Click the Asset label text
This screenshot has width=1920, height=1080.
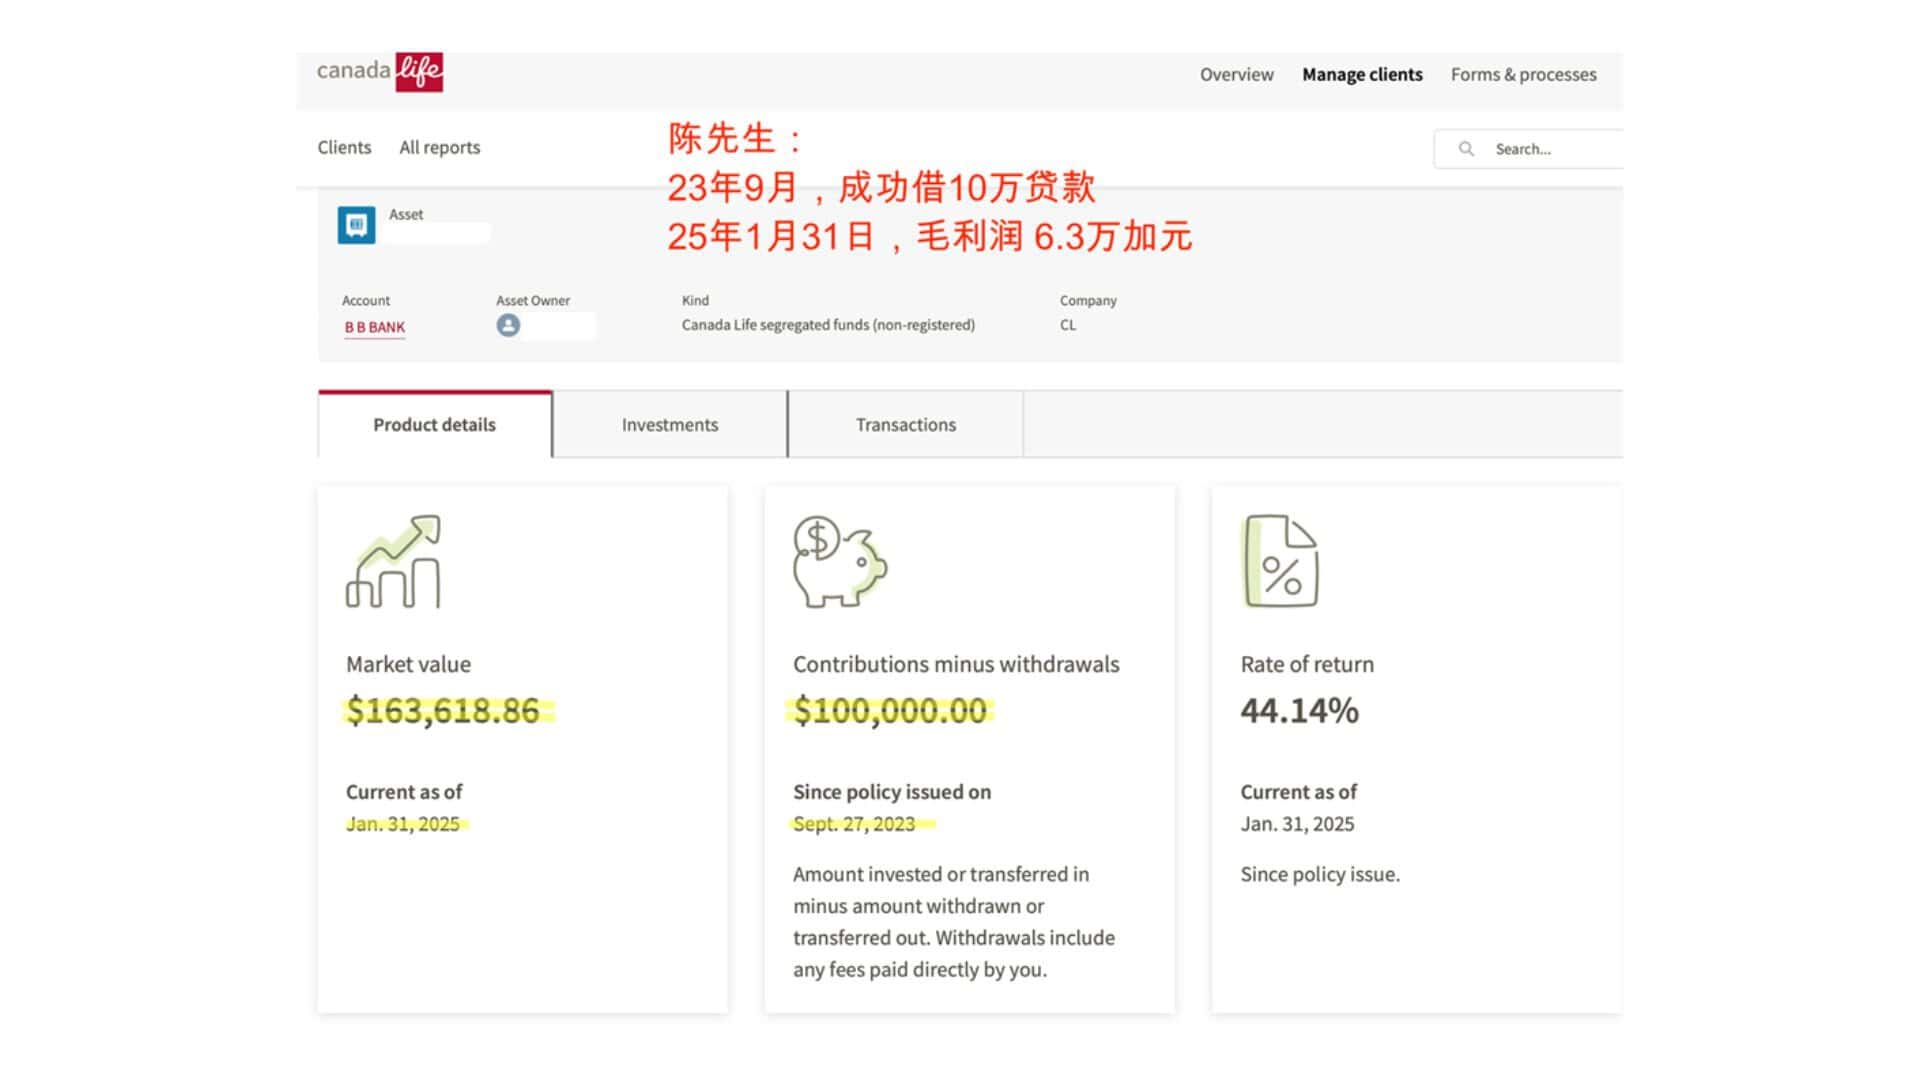[x=406, y=215]
